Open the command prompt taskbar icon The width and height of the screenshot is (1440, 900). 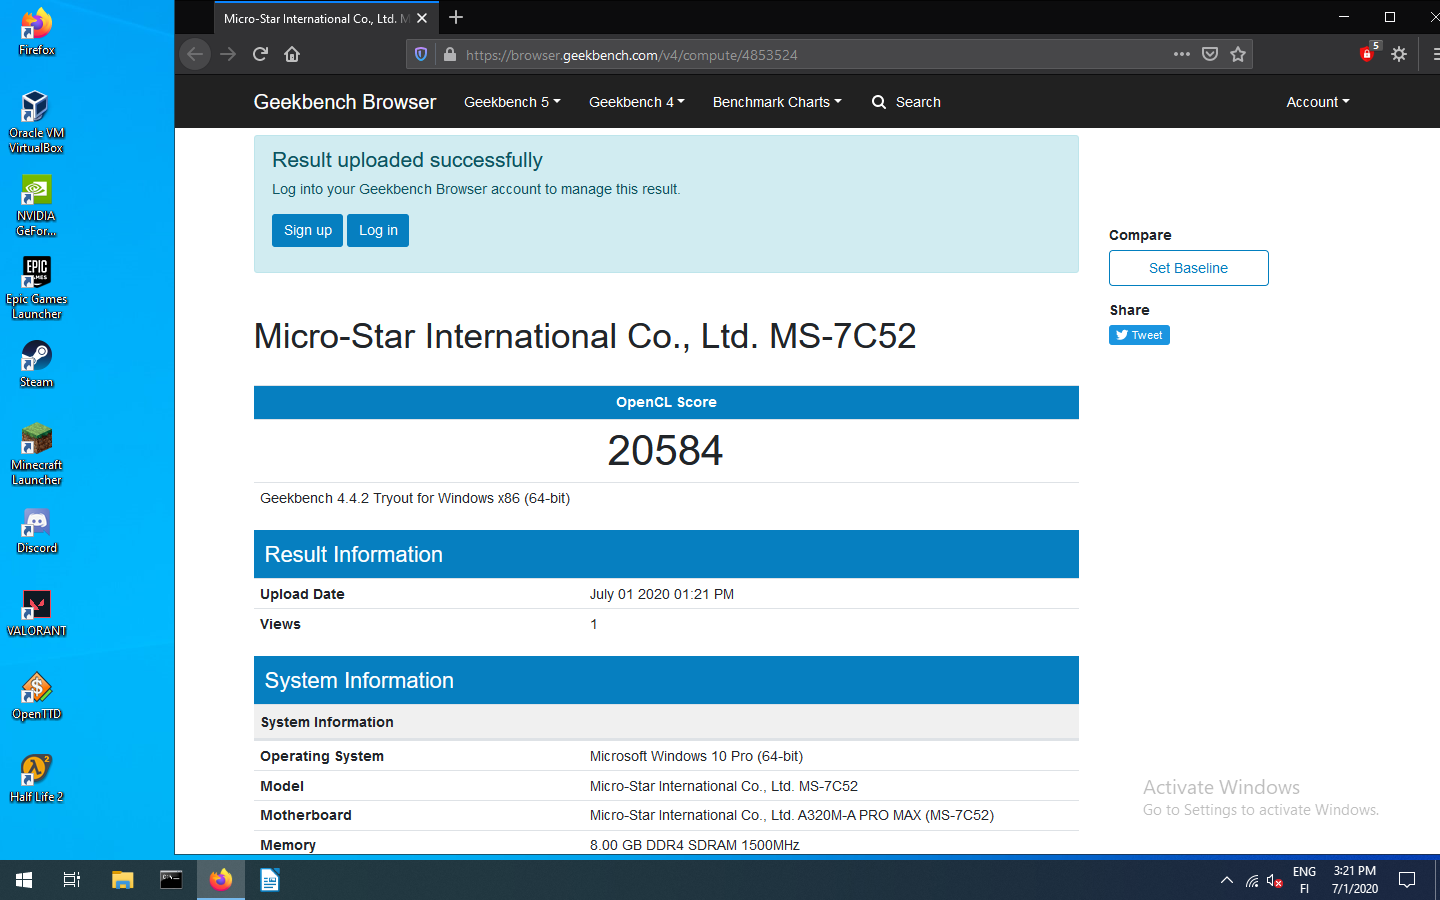pos(171,880)
